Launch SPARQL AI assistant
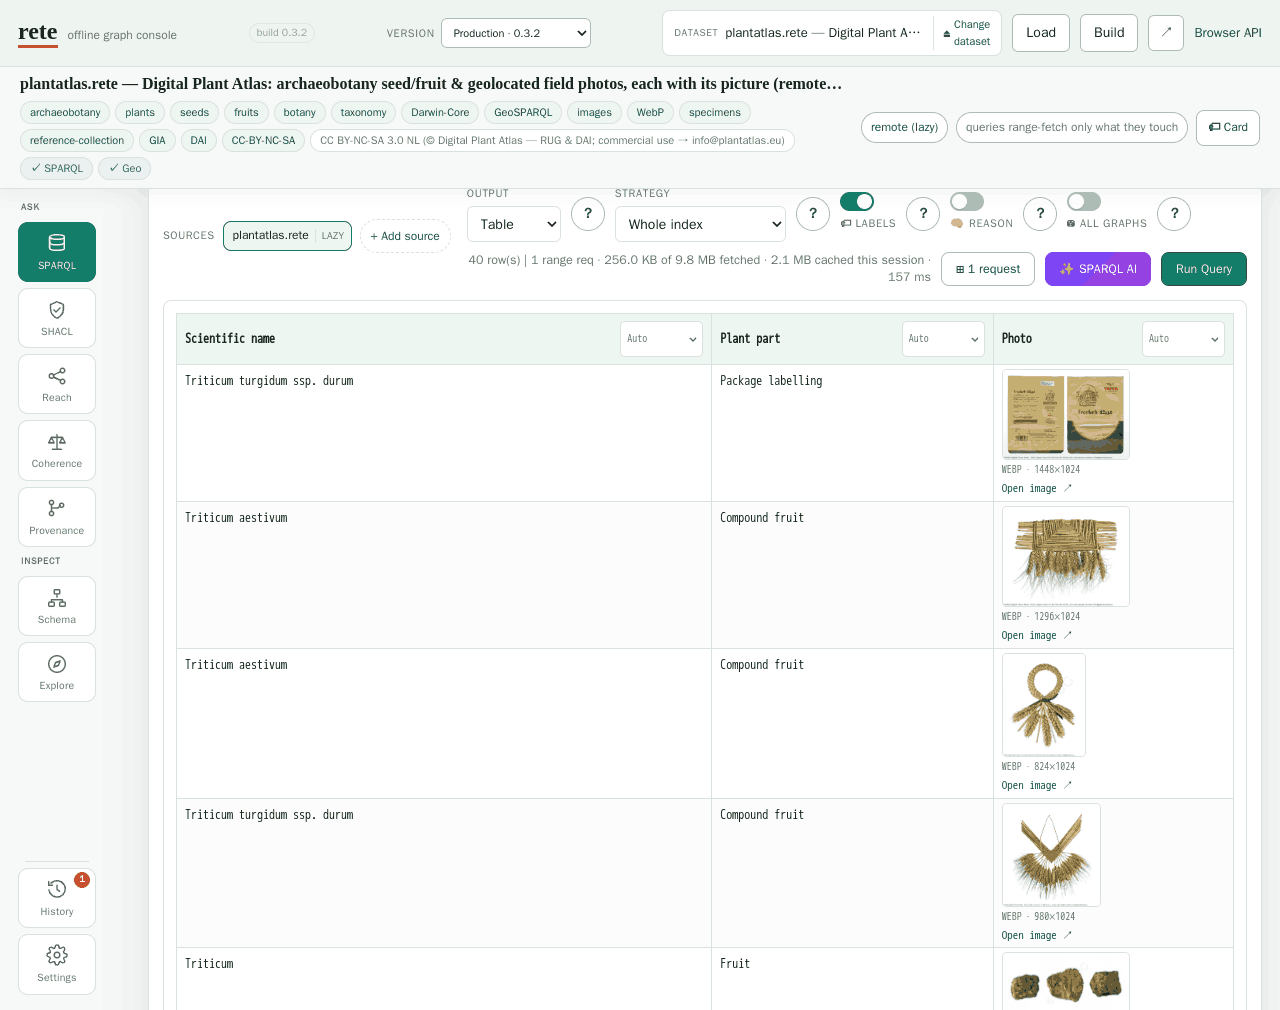The height and width of the screenshot is (1010, 1280). (x=1098, y=269)
